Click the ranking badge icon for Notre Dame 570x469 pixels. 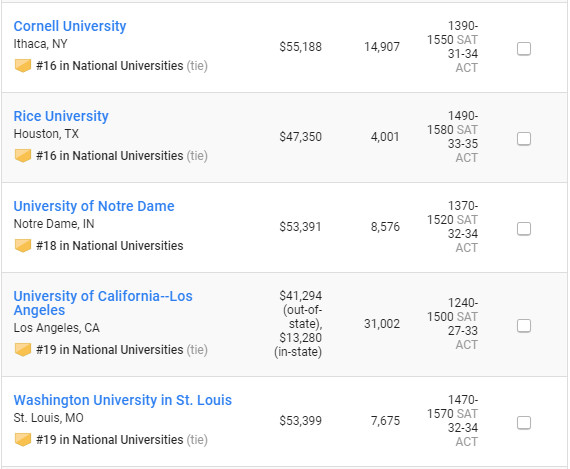(23, 246)
